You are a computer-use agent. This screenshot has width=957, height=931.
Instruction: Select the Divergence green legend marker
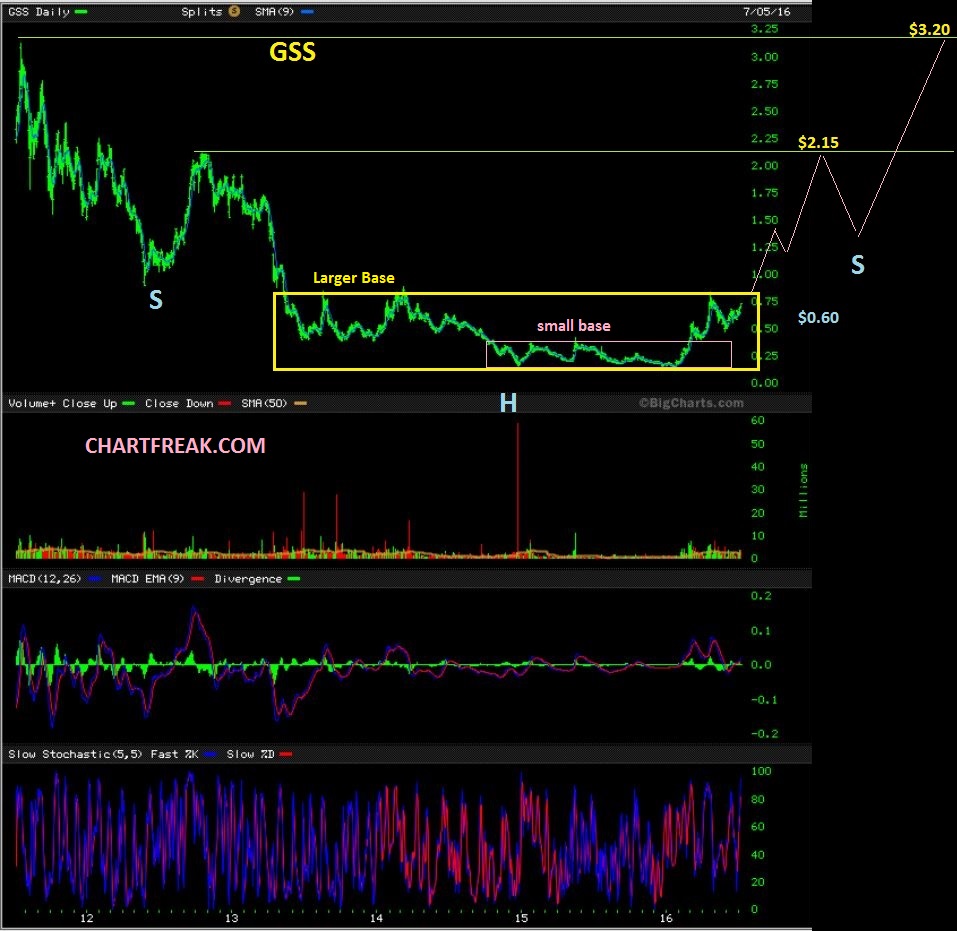point(295,578)
